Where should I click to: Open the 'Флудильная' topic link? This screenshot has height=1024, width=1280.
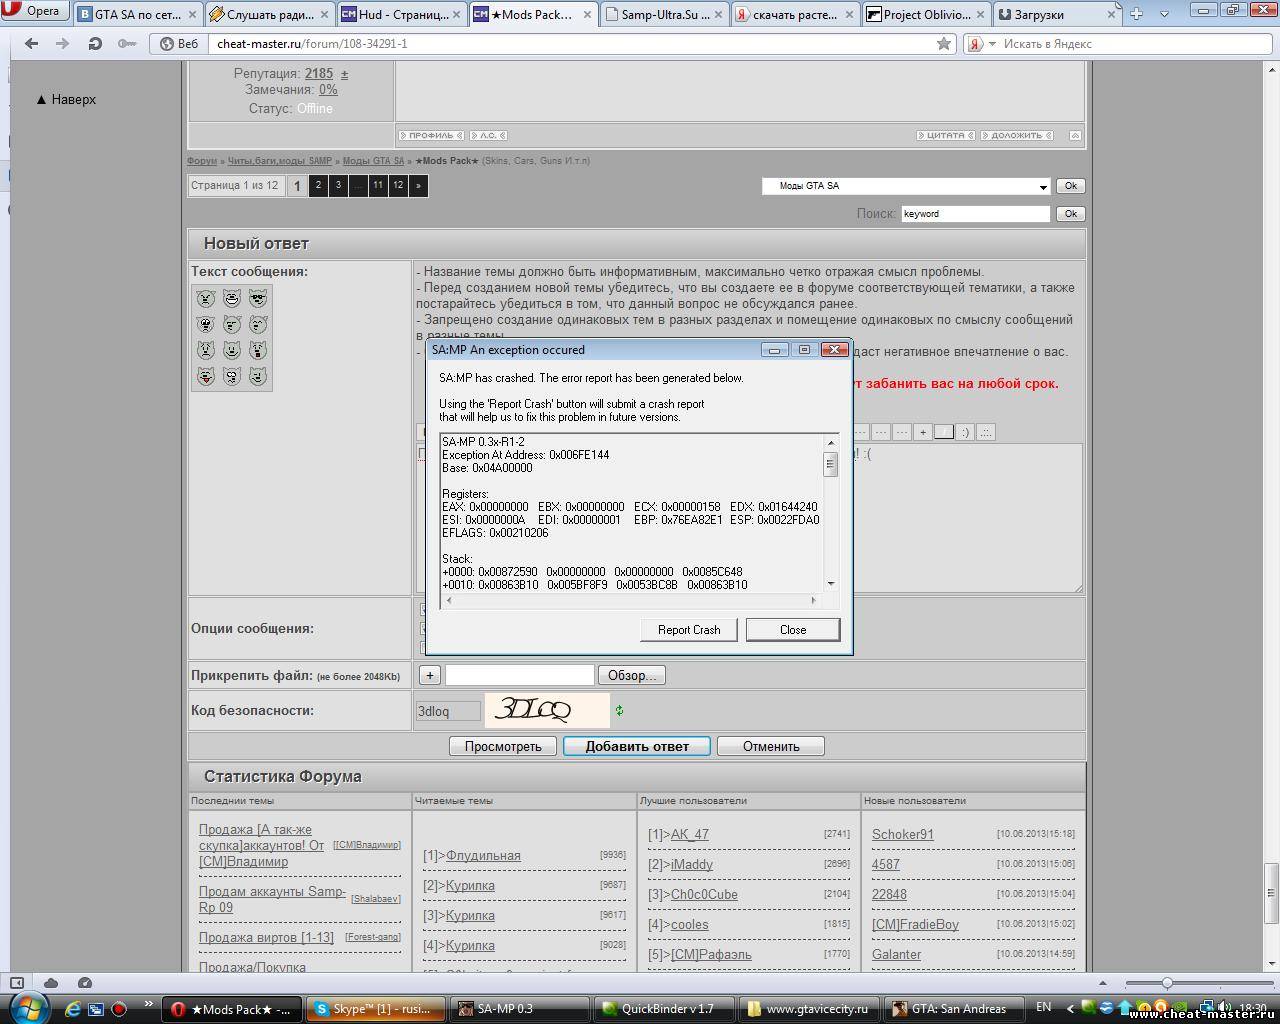tap(483, 855)
